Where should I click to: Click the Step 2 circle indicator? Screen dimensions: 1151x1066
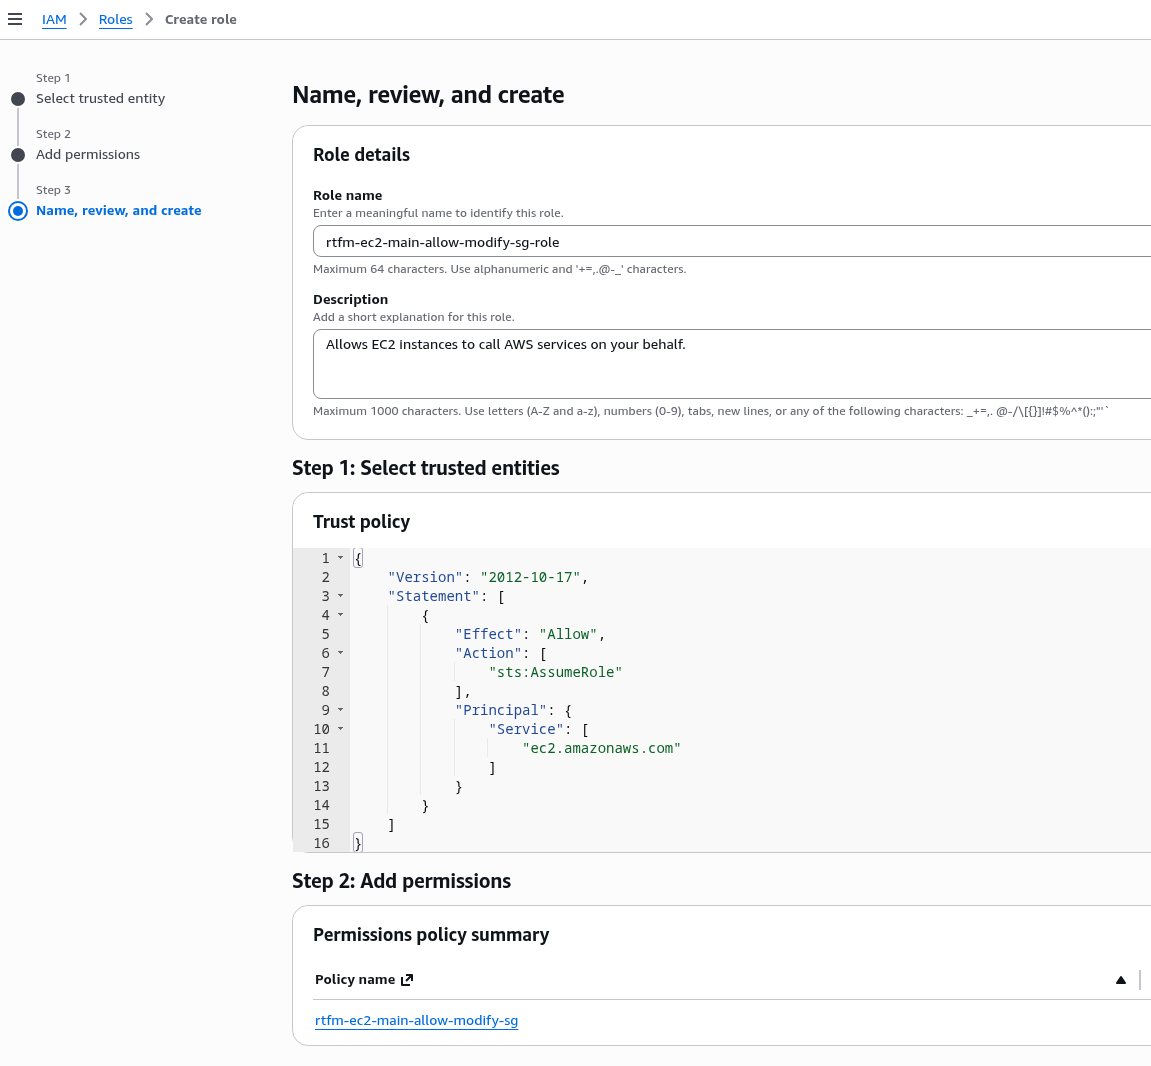coord(18,155)
